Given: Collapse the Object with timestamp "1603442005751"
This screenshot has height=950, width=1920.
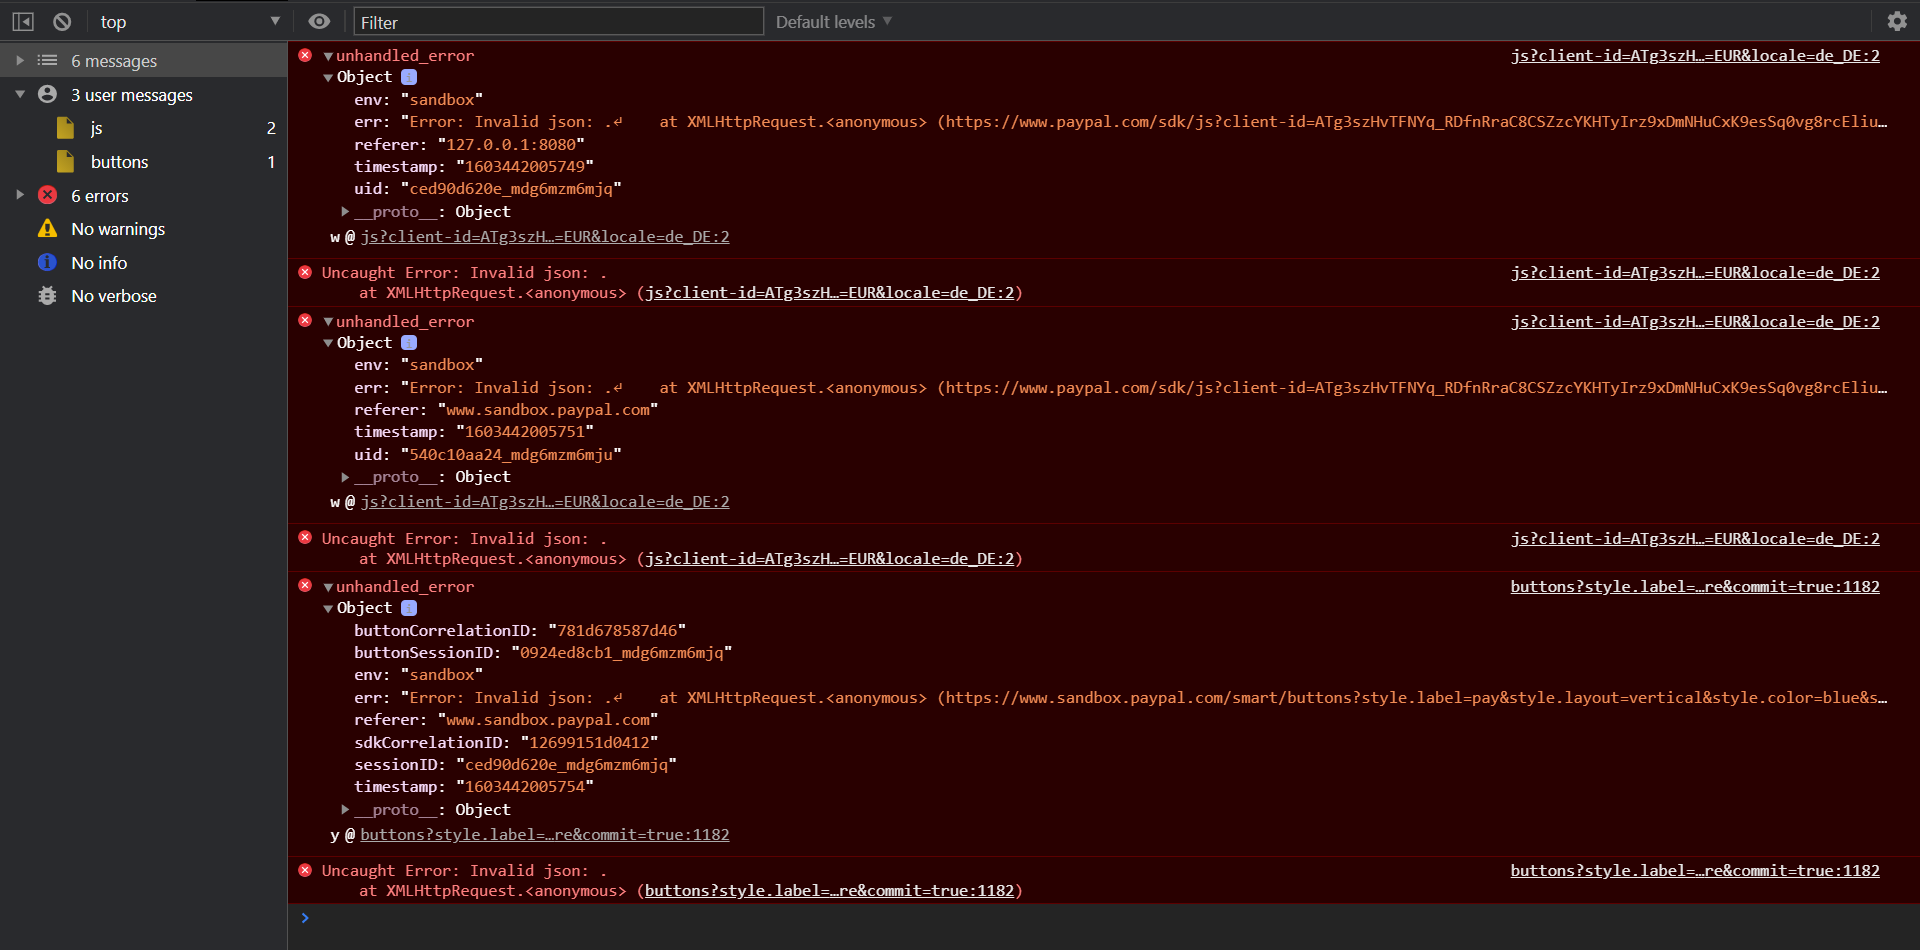Looking at the screenshot, I should [x=328, y=343].
